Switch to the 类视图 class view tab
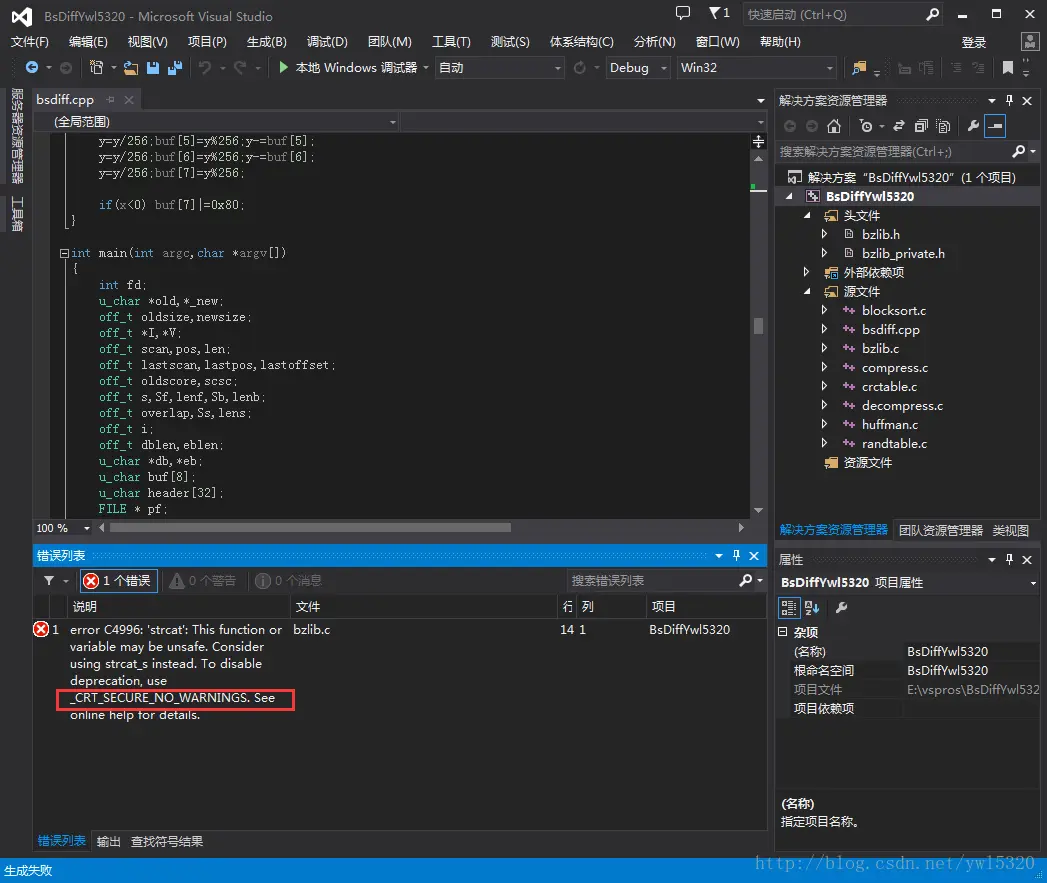Image resolution: width=1047 pixels, height=883 pixels. pos(1010,530)
